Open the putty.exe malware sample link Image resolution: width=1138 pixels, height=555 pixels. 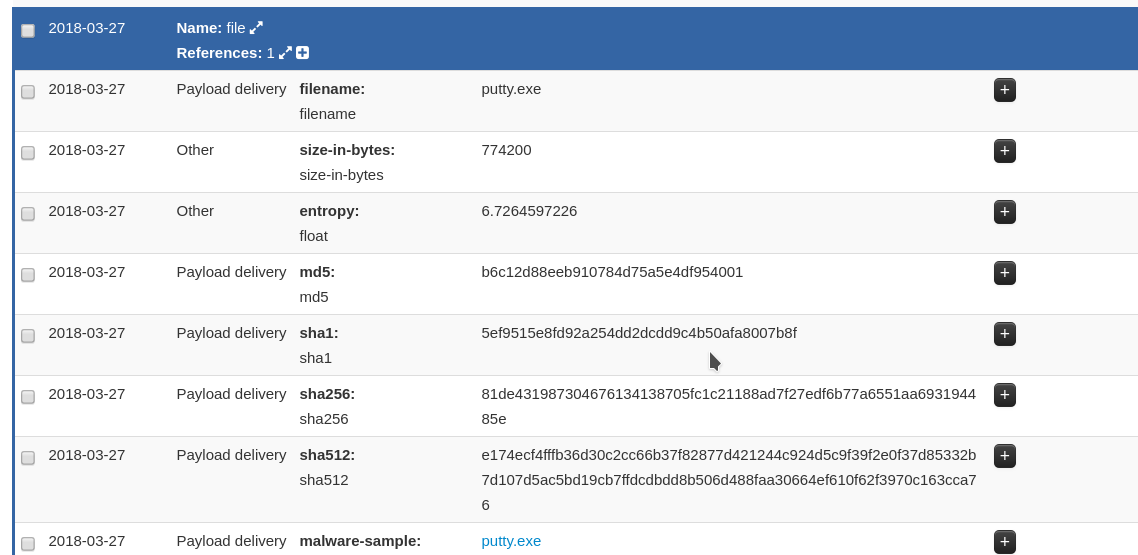(511, 541)
